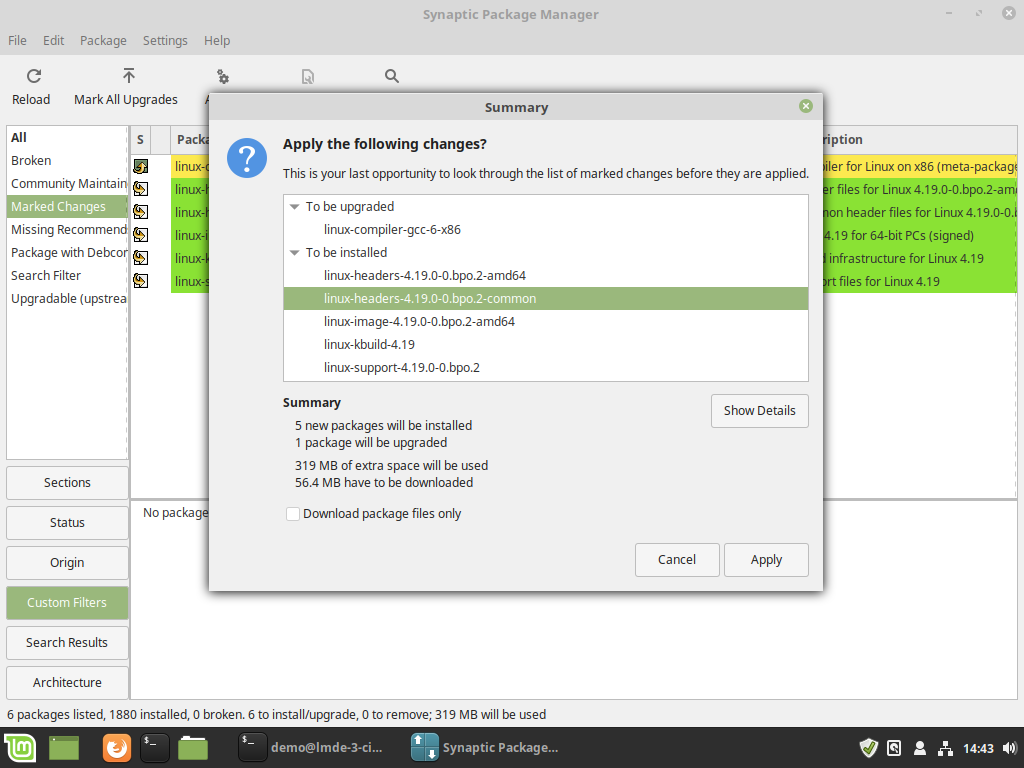Switch to the demo@lmde terminal taskbar window
The image size is (1024, 768).
pyautogui.click(x=311, y=748)
